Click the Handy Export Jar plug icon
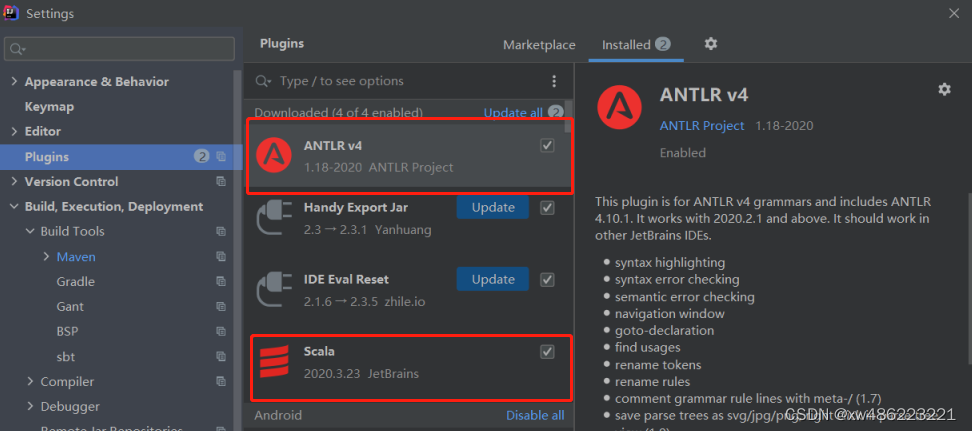 click(273, 218)
